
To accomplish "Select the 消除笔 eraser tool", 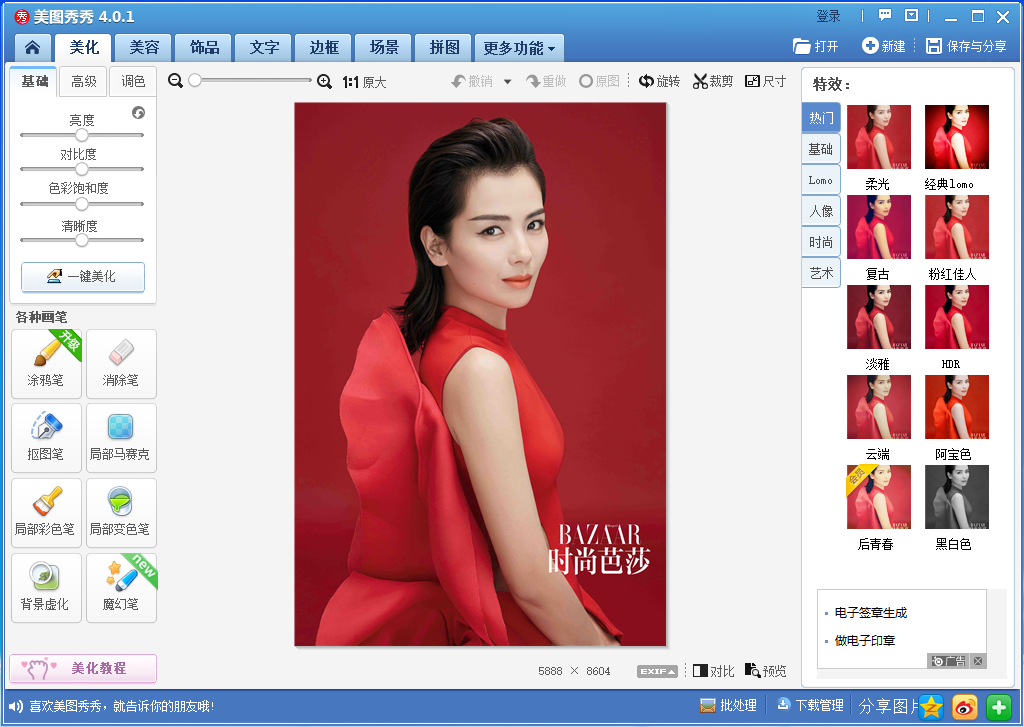I will (121, 364).
